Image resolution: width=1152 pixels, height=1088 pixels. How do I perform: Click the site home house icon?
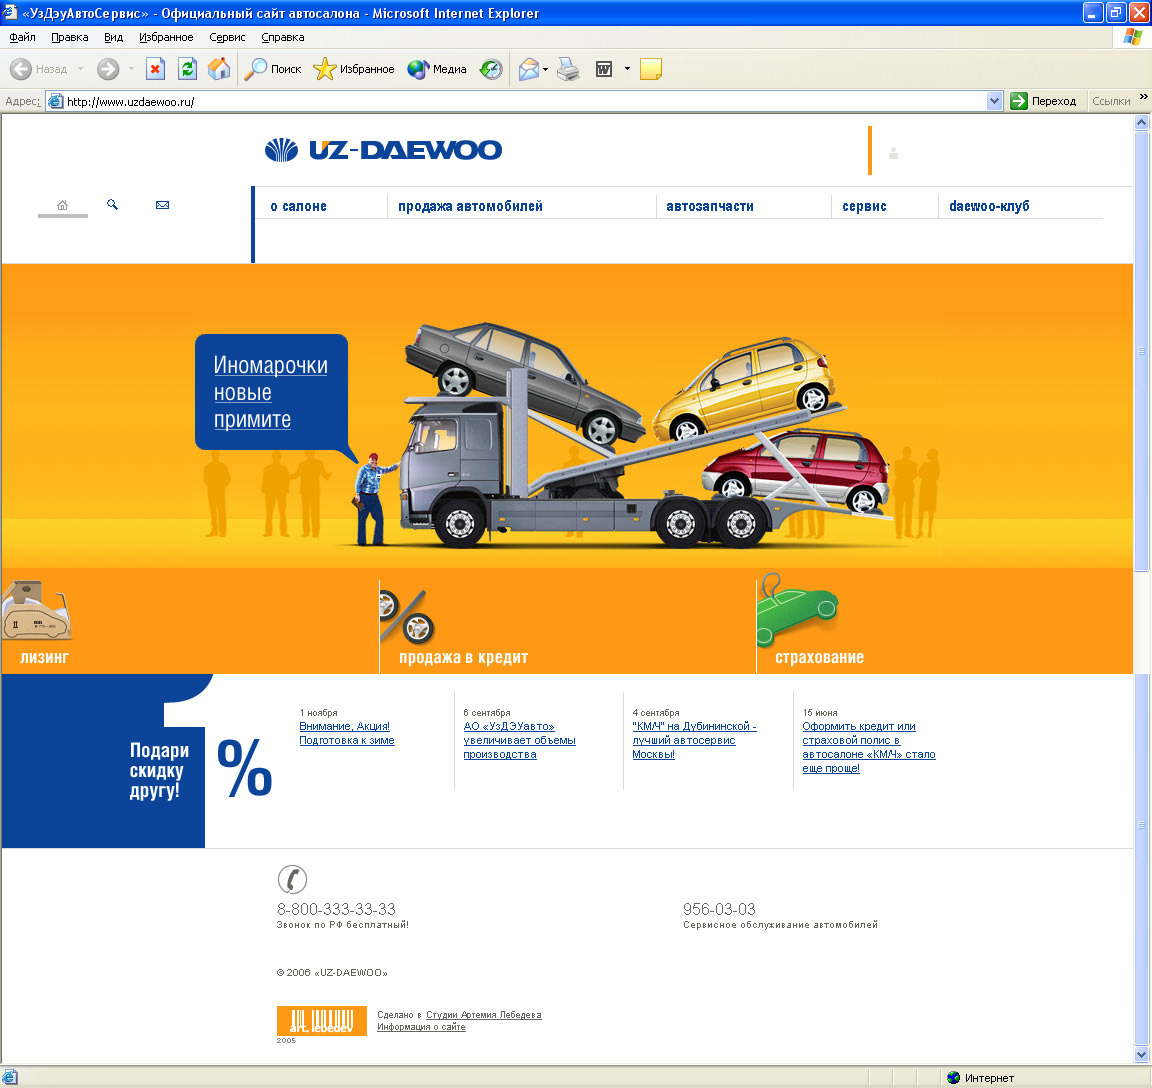62,205
